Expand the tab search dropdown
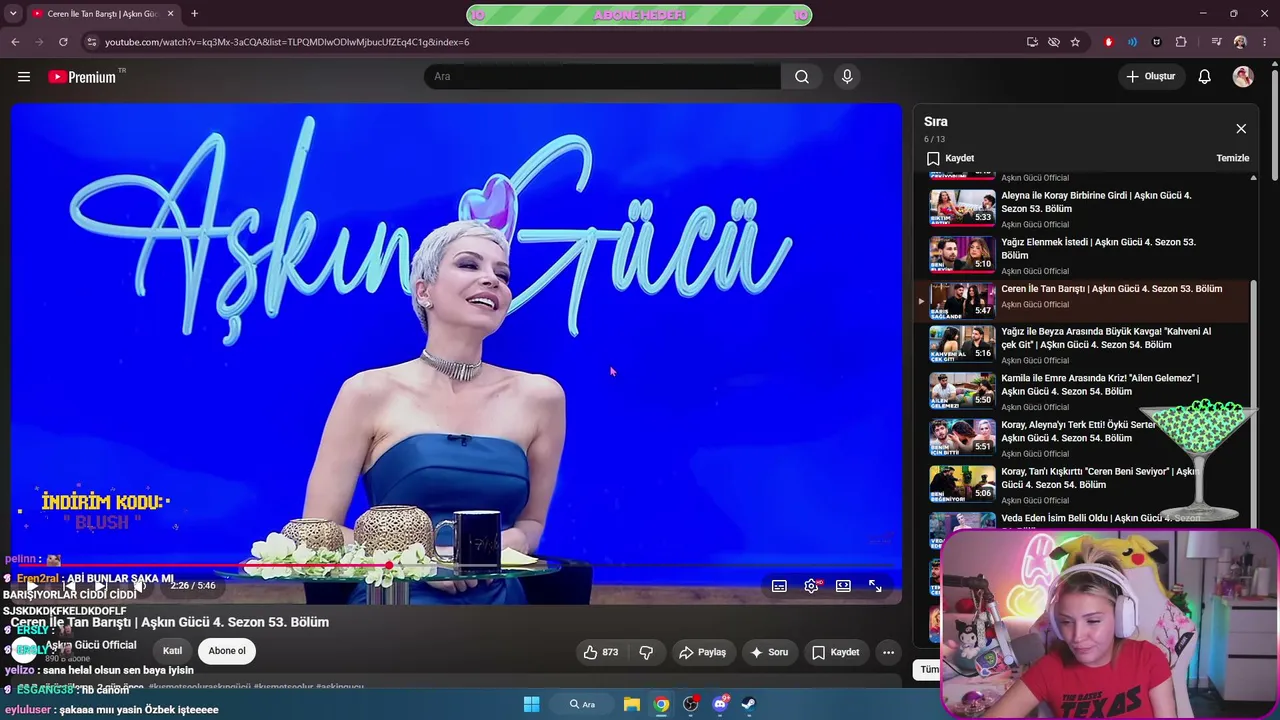The height and width of the screenshot is (720, 1280). pos(15,14)
